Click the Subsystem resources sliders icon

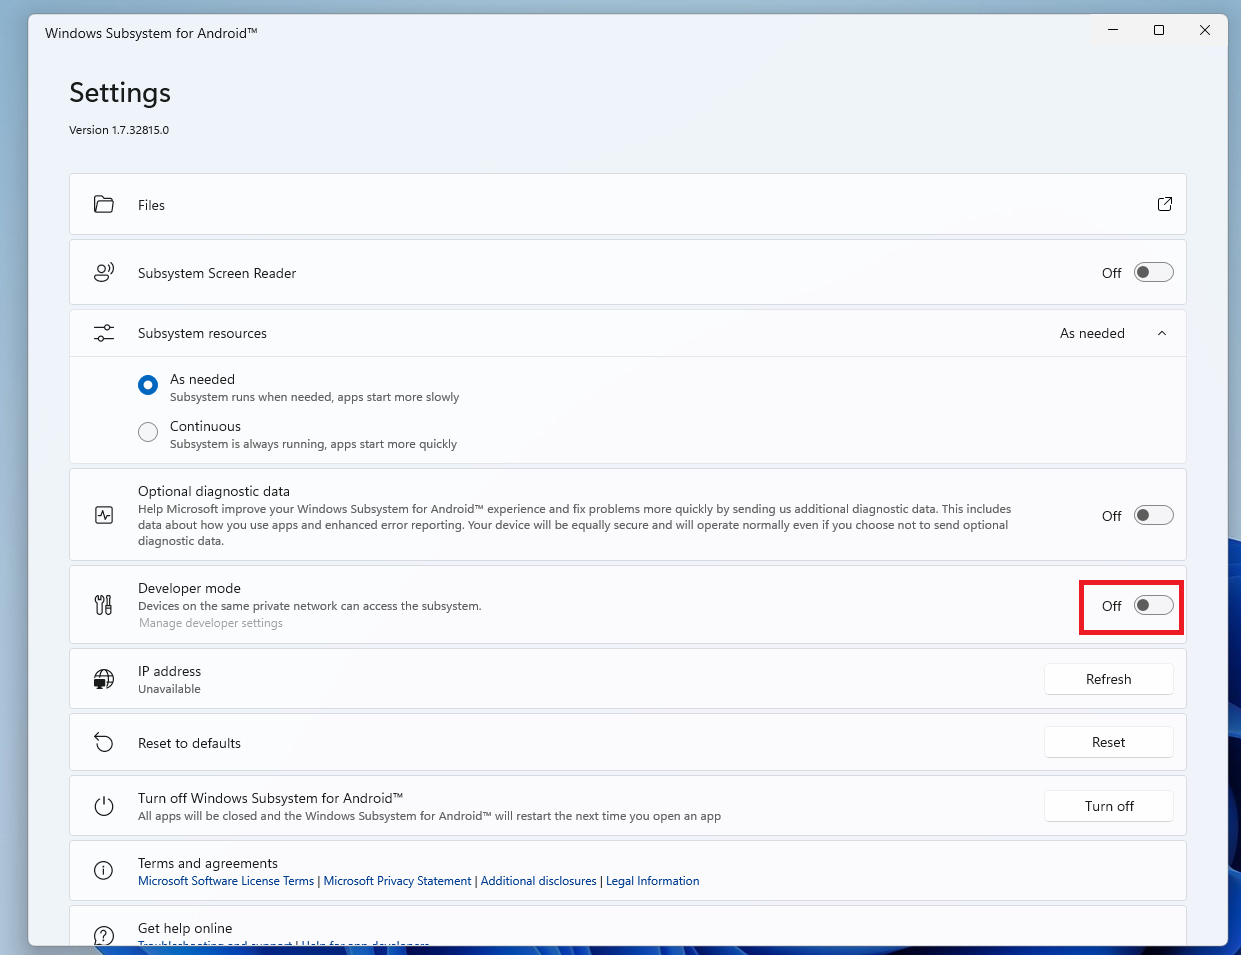pos(104,333)
